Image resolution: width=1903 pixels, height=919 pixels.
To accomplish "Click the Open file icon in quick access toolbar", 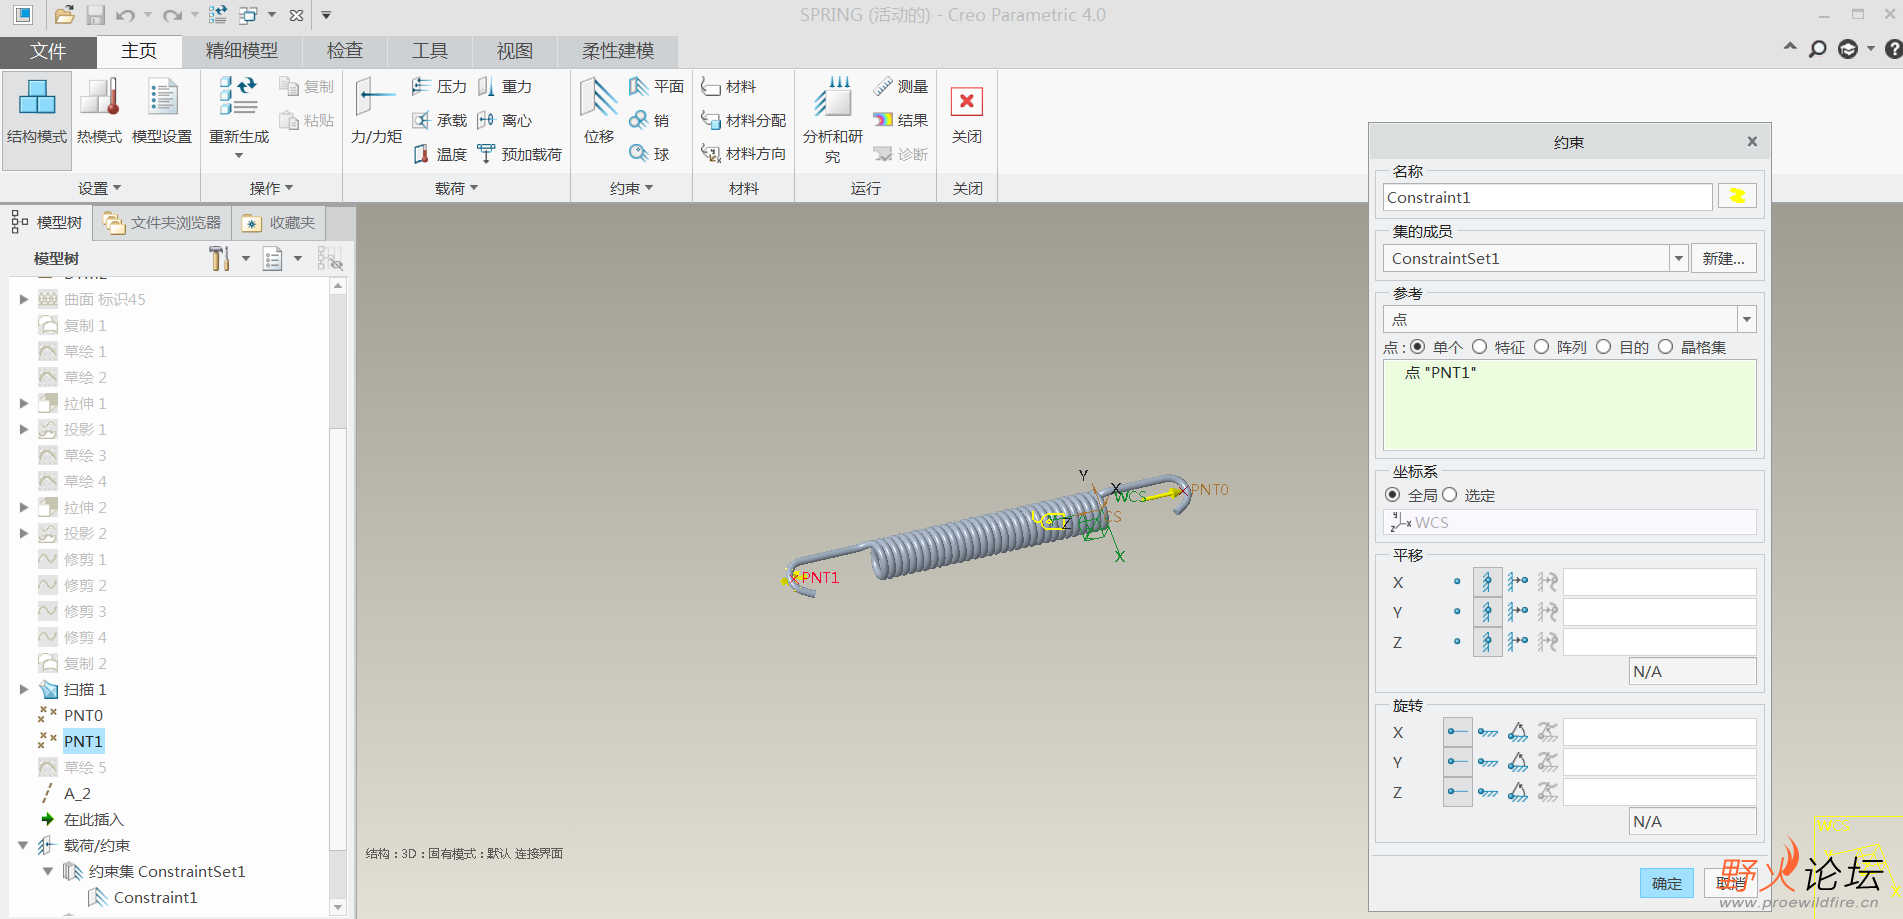I will click(x=64, y=15).
